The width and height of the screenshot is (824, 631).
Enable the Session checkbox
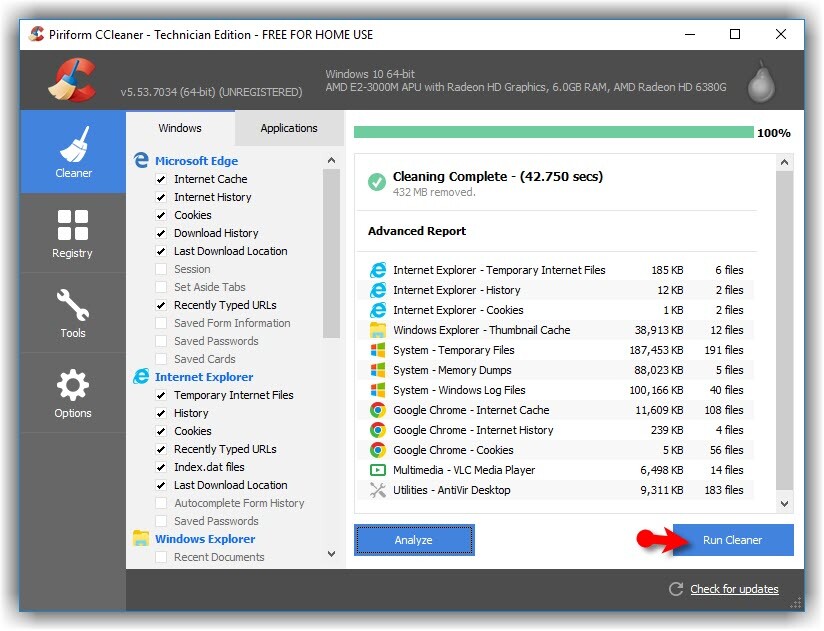point(161,269)
